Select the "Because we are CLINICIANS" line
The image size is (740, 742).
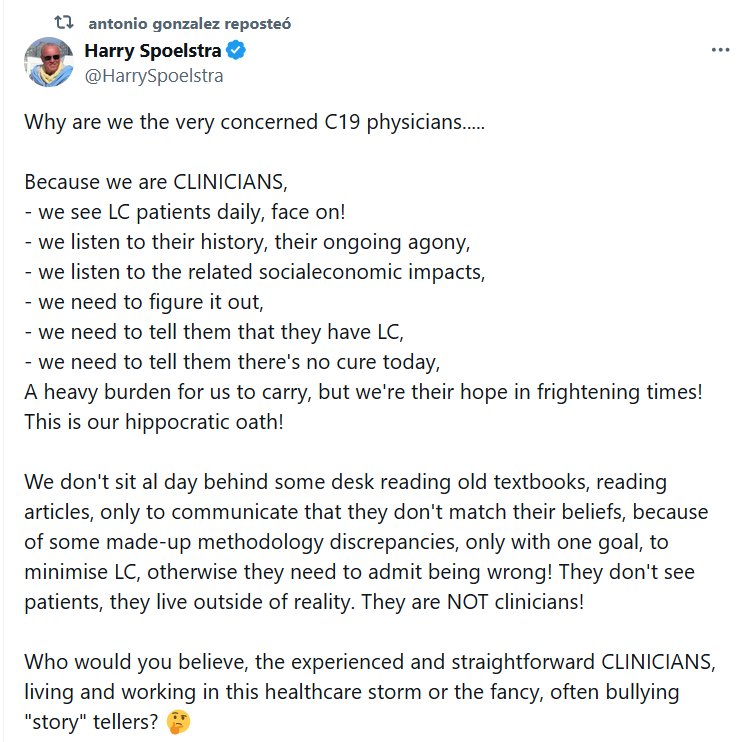coord(156,183)
